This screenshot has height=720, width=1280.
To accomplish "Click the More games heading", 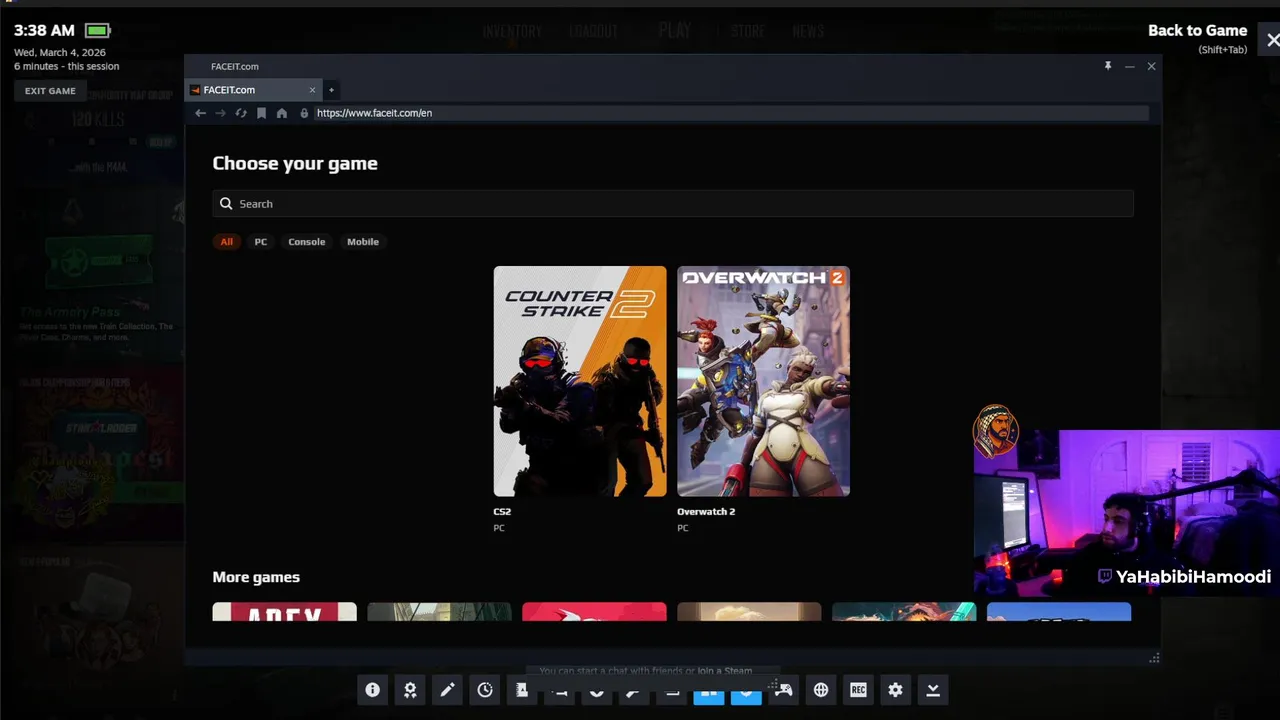I will (x=256, y=577).
